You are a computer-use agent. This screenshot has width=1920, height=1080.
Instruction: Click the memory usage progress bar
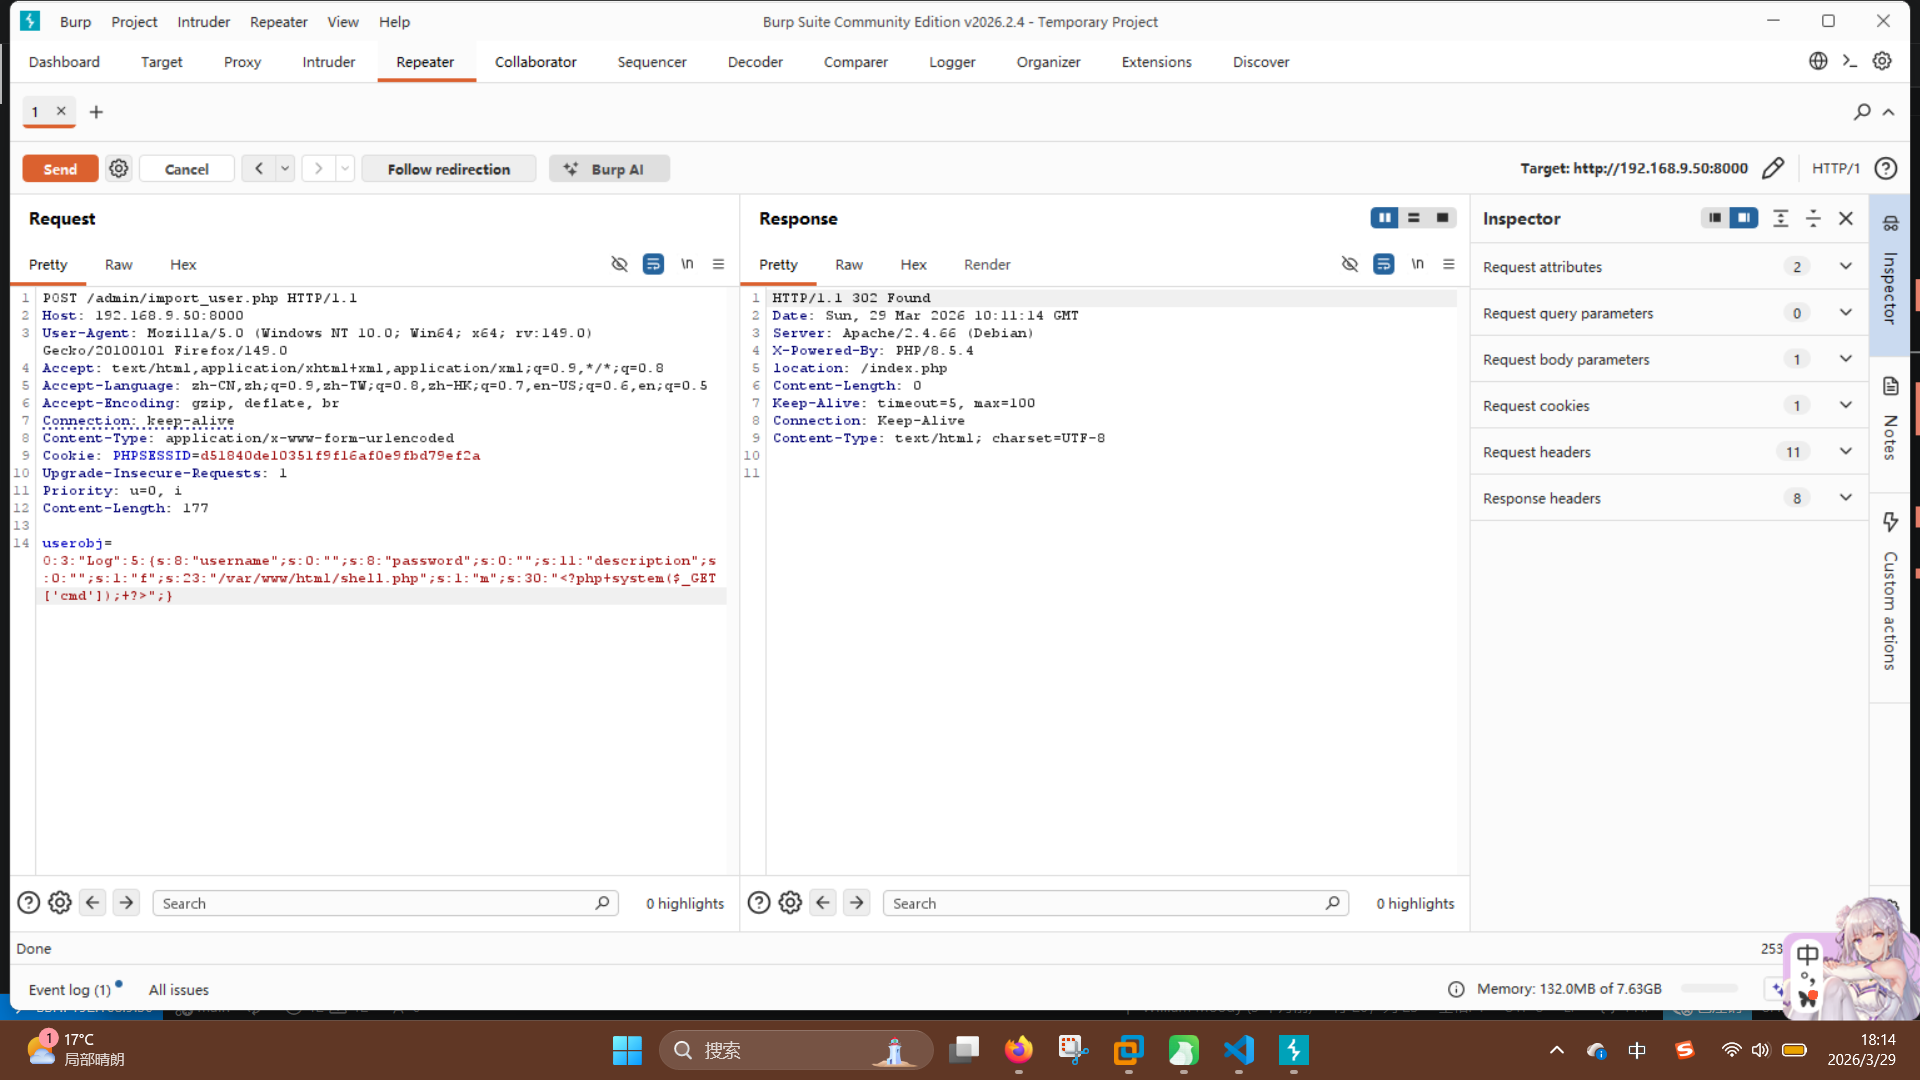[1709, 989]
